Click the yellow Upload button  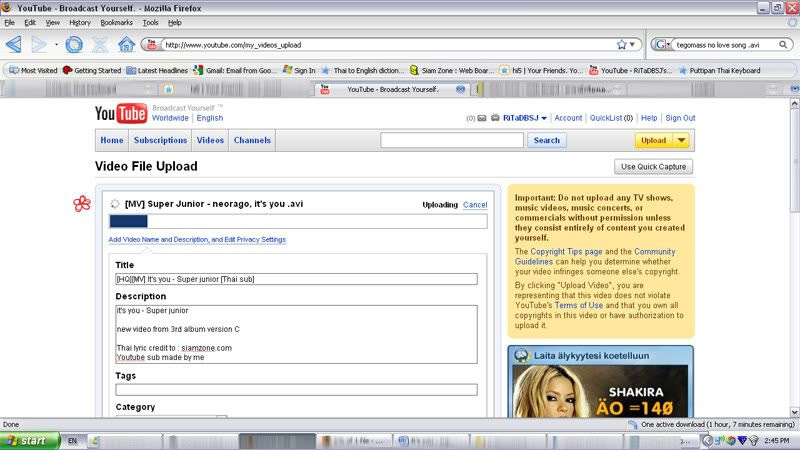point(654,140)
